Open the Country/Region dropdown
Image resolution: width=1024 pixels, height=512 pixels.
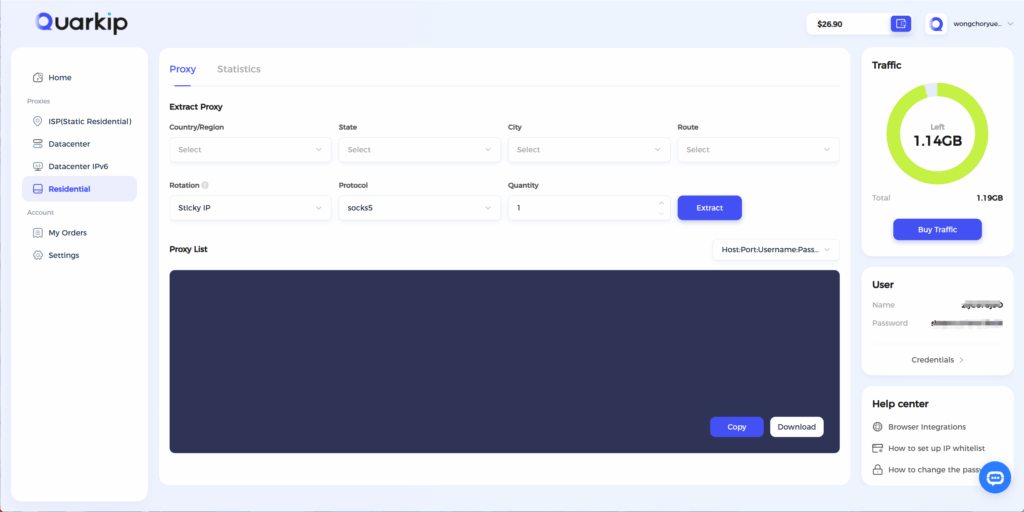click(250, 150)
